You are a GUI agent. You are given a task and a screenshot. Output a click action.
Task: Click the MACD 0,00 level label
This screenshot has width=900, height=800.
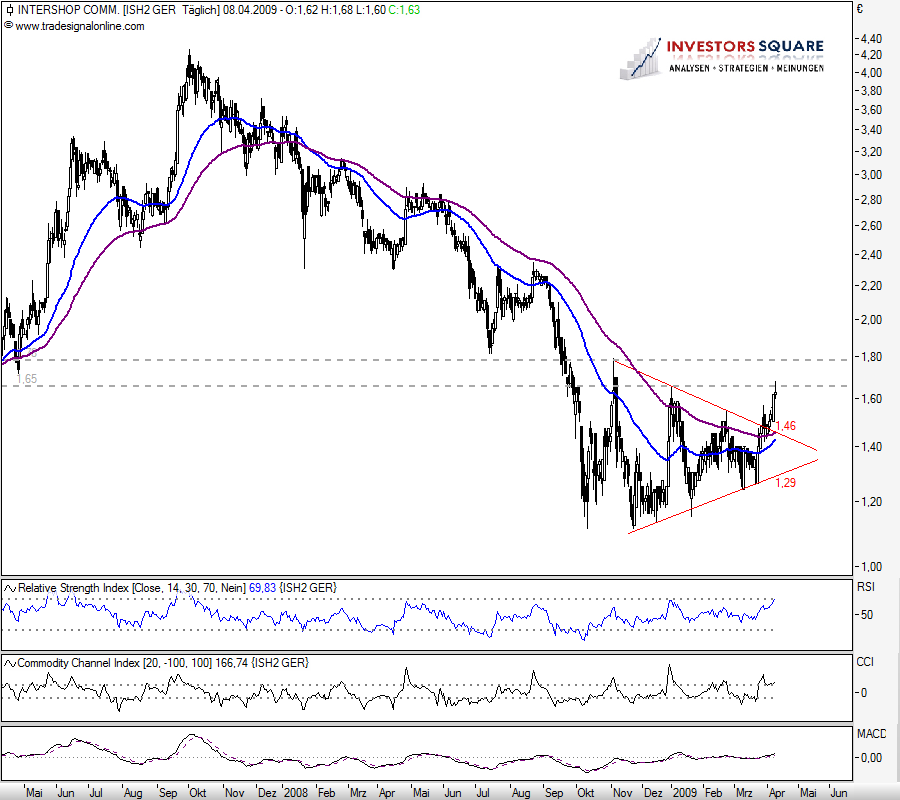click(x=871, y=758)
